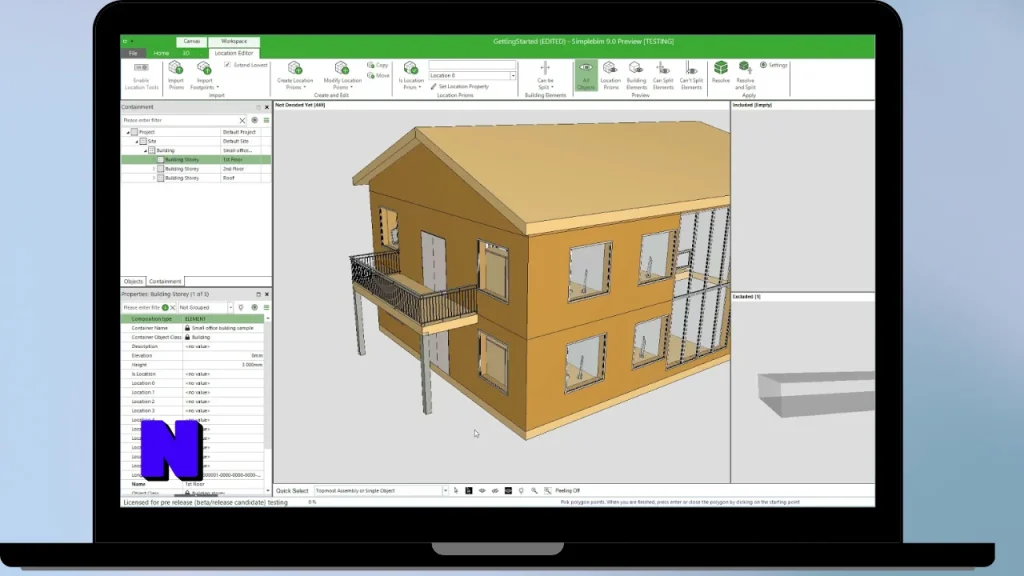Switch to the Containment bottom tab
1024x576 pixels.
pos(165,281)
